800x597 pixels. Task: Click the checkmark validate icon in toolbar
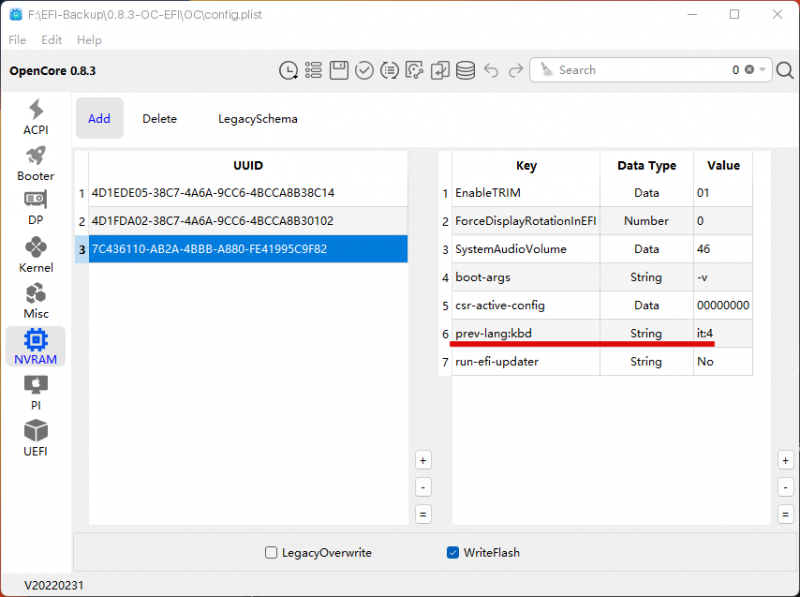364,70
